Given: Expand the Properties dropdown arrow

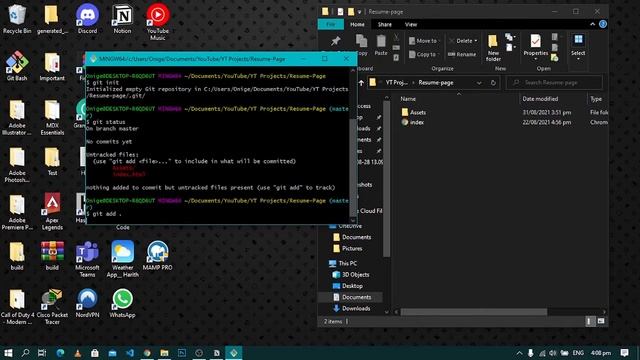Looking at the screenshot, I should coord(536,60).
